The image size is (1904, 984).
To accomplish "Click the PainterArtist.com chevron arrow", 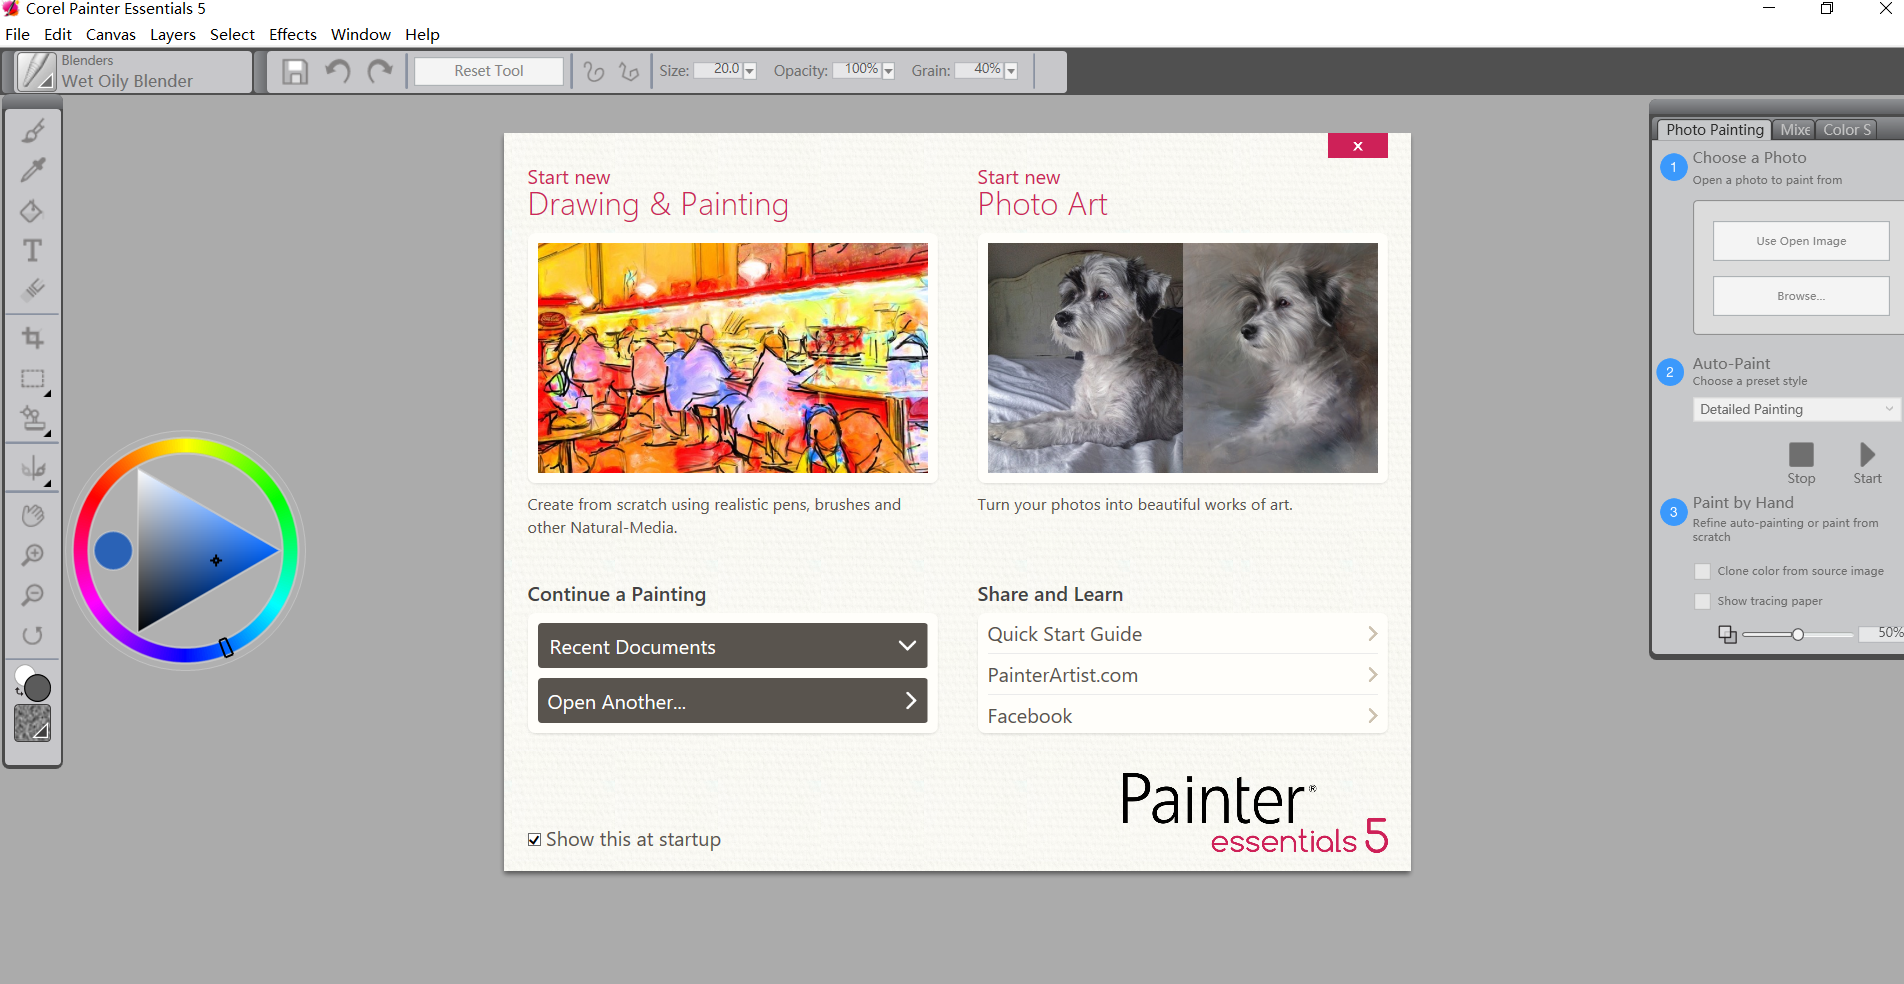I will point(1372,675).
